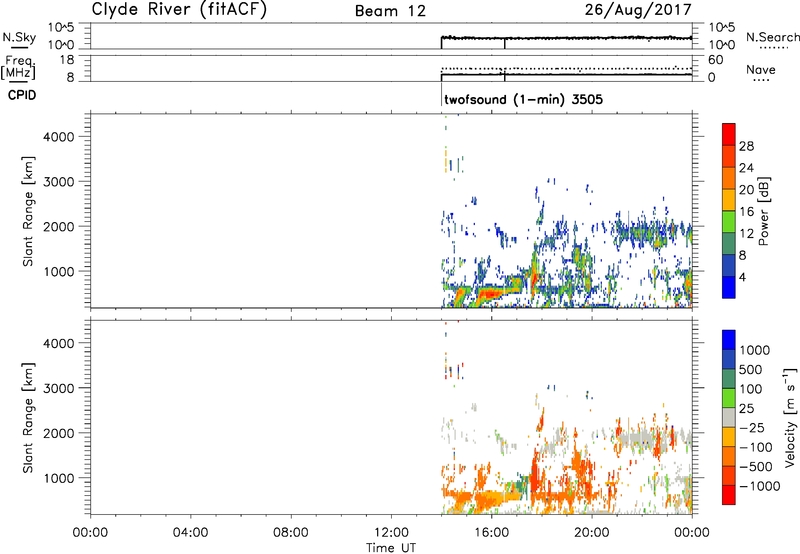
Task: Click the "08:00" time tick label
Action: click(x=291, y=533)
